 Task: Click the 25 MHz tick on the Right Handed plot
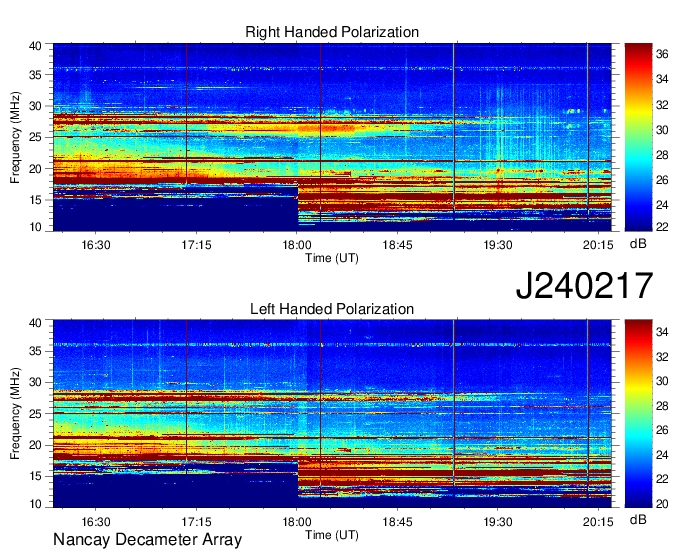pyautogui.click(x=35, y=137)
